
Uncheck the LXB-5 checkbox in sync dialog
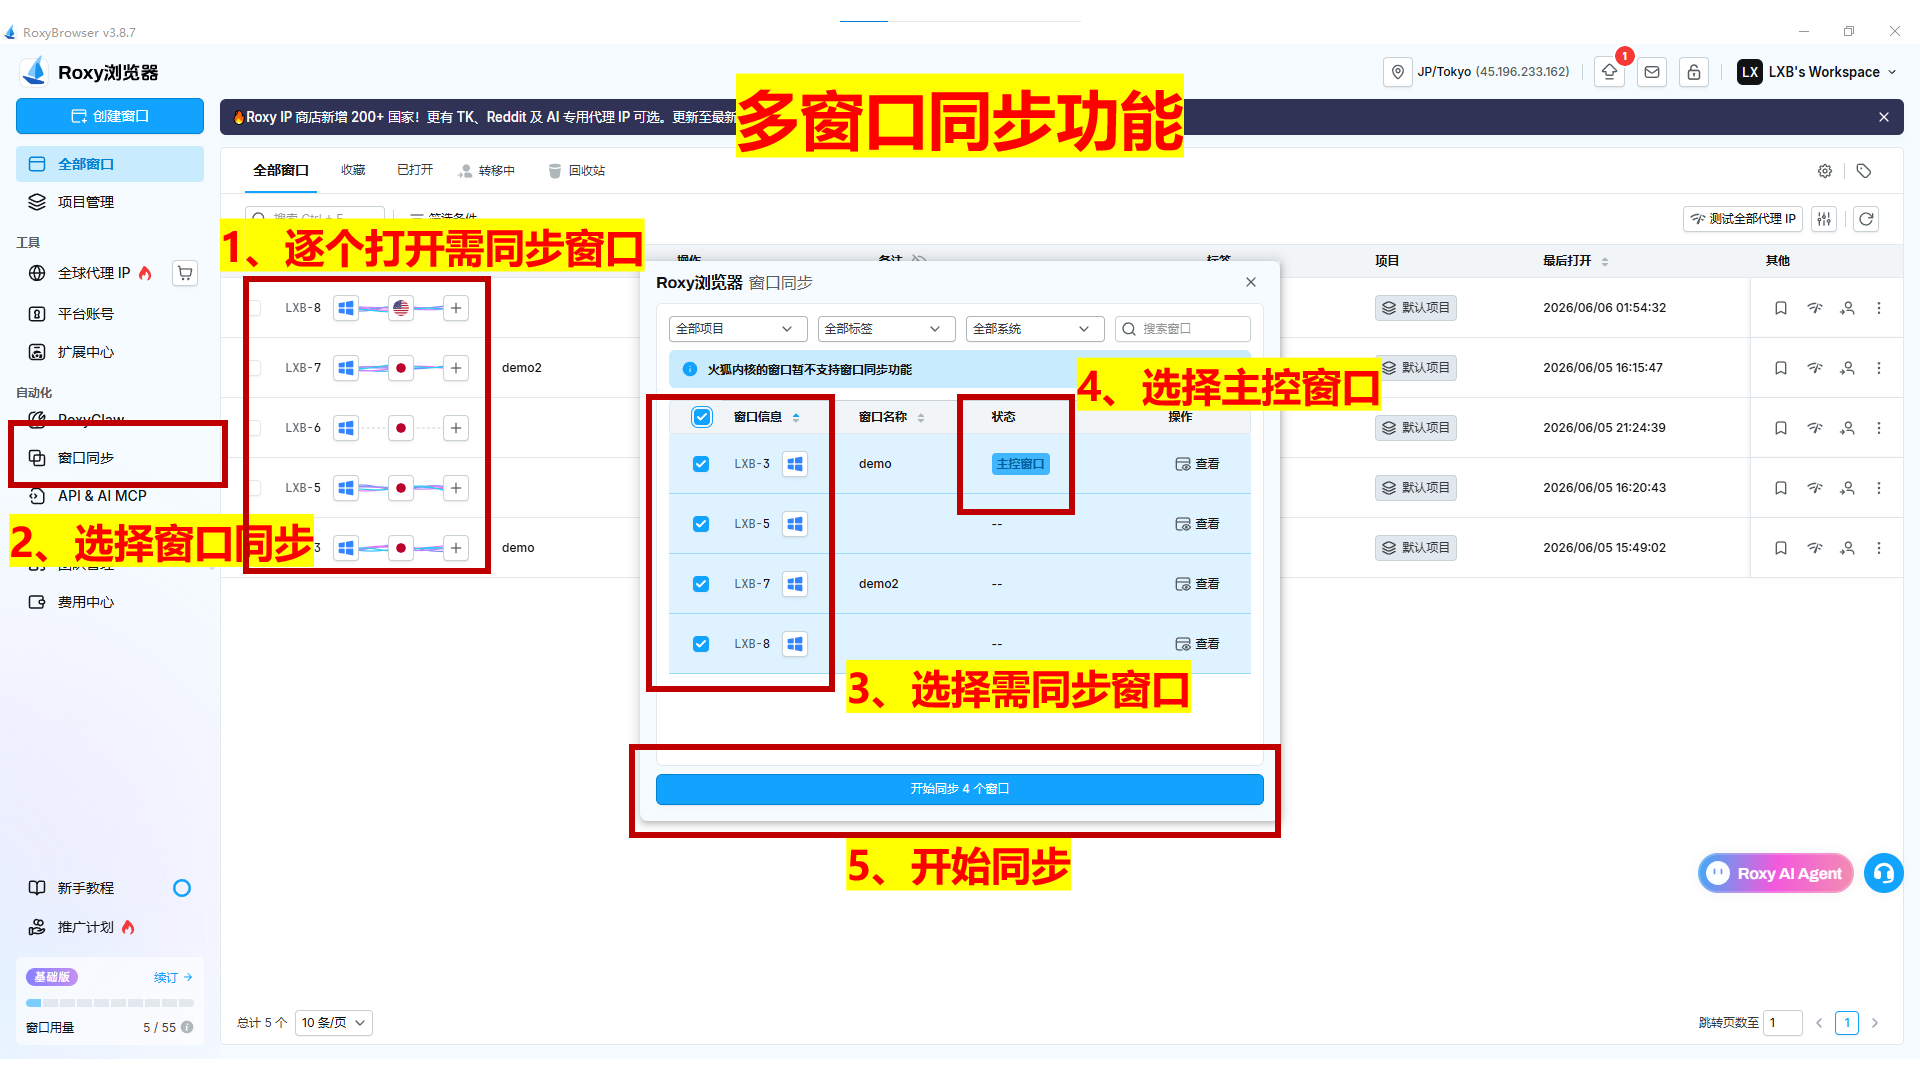[x=701, y=524]
